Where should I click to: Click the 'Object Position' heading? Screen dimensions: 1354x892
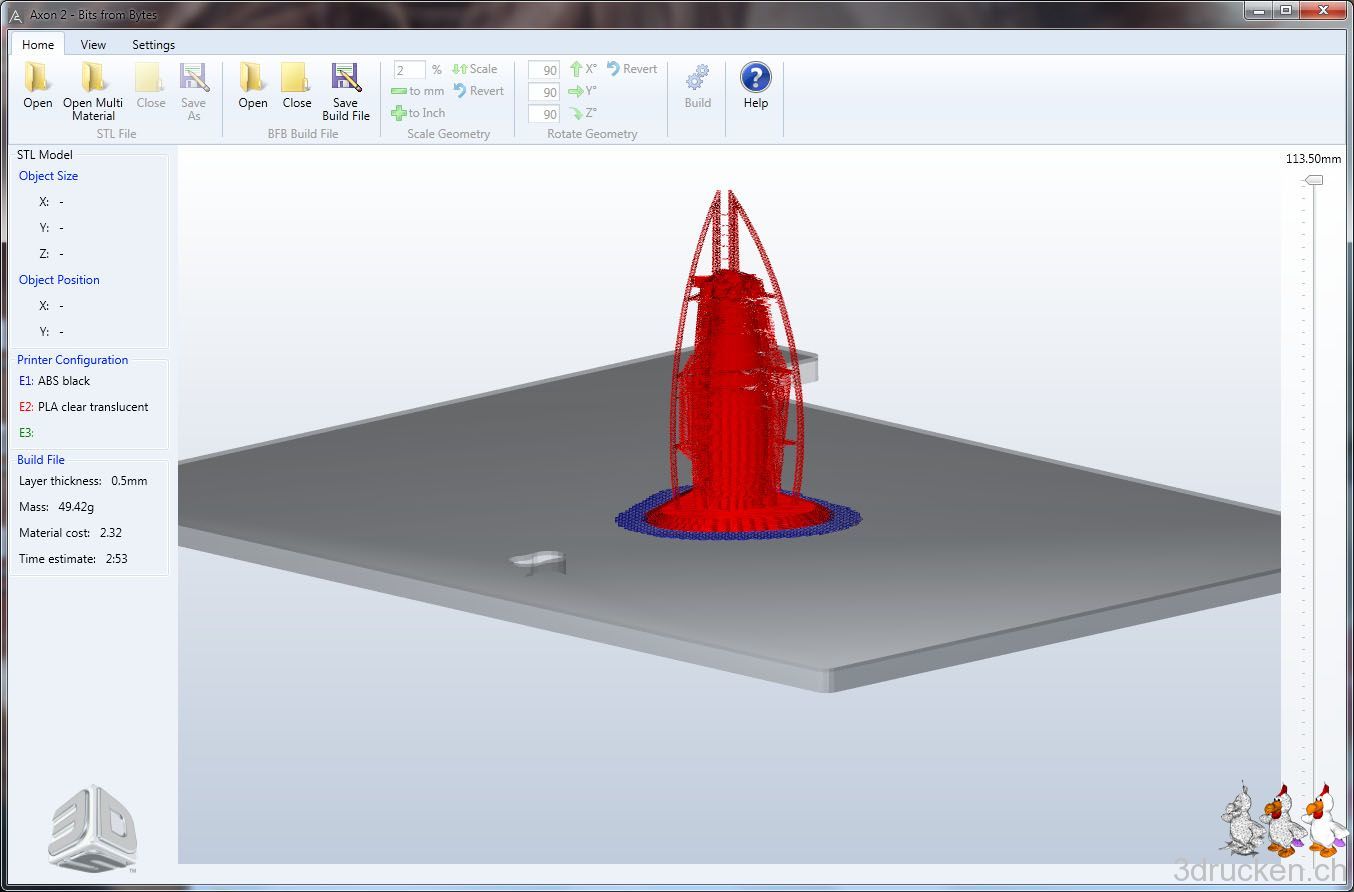59,280
